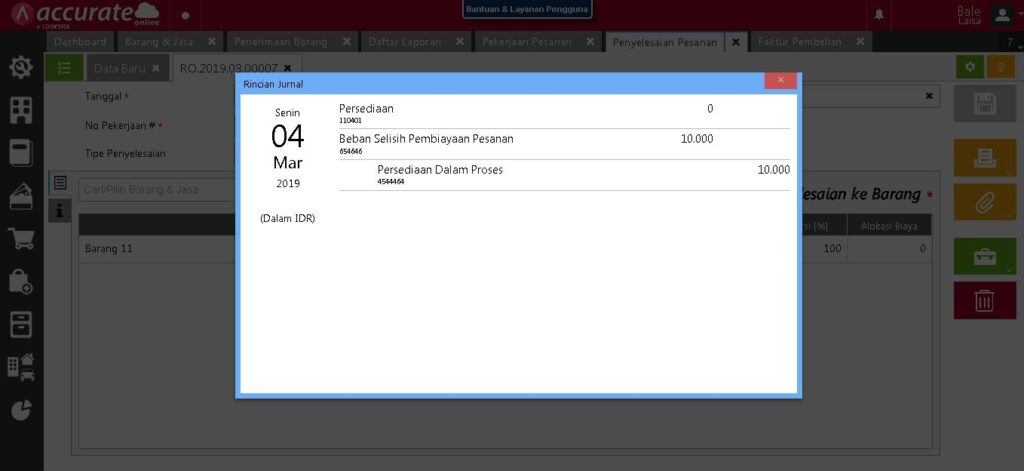The width and height of the screenshot is (1024, 471).
Task: Close the Daftar Laporan tab
Action: click(x=460, y=42)
